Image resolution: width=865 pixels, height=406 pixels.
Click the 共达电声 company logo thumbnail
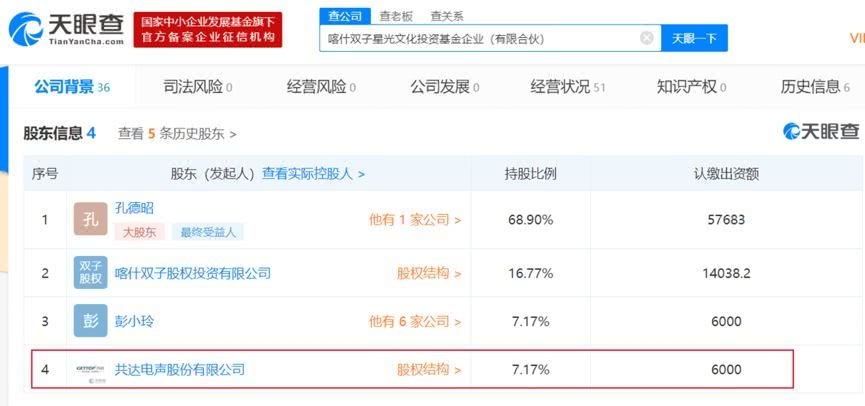point(90,370)
